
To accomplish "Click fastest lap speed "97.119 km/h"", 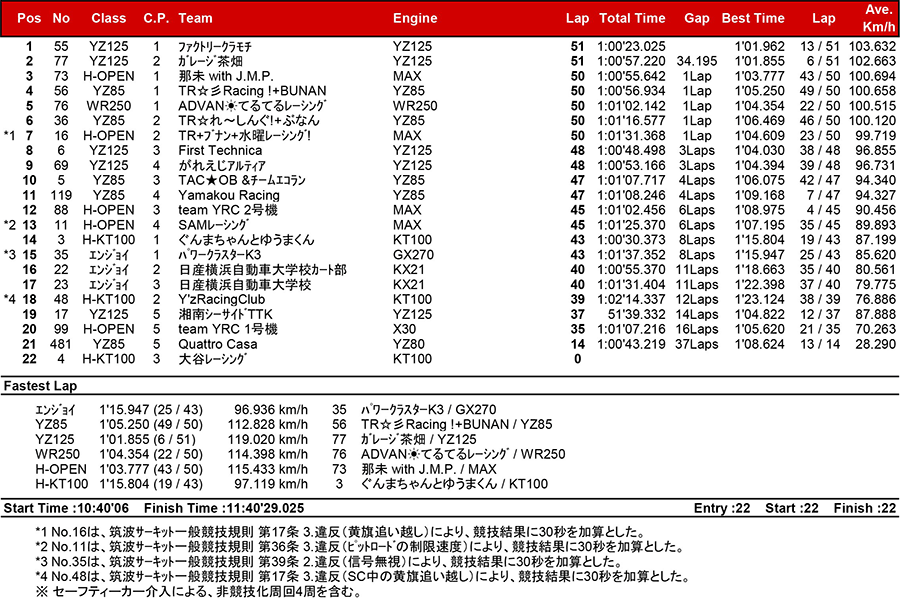I will coord(271,484).
